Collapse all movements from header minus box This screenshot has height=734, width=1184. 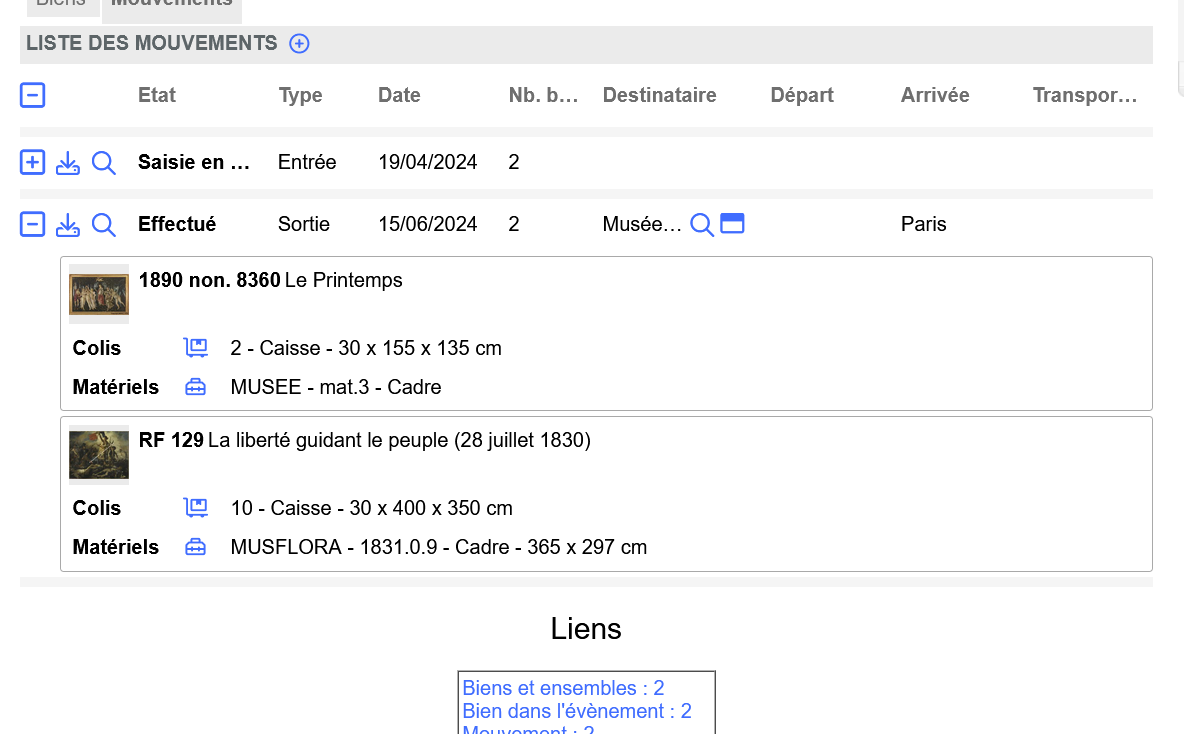tap(33, 95)
